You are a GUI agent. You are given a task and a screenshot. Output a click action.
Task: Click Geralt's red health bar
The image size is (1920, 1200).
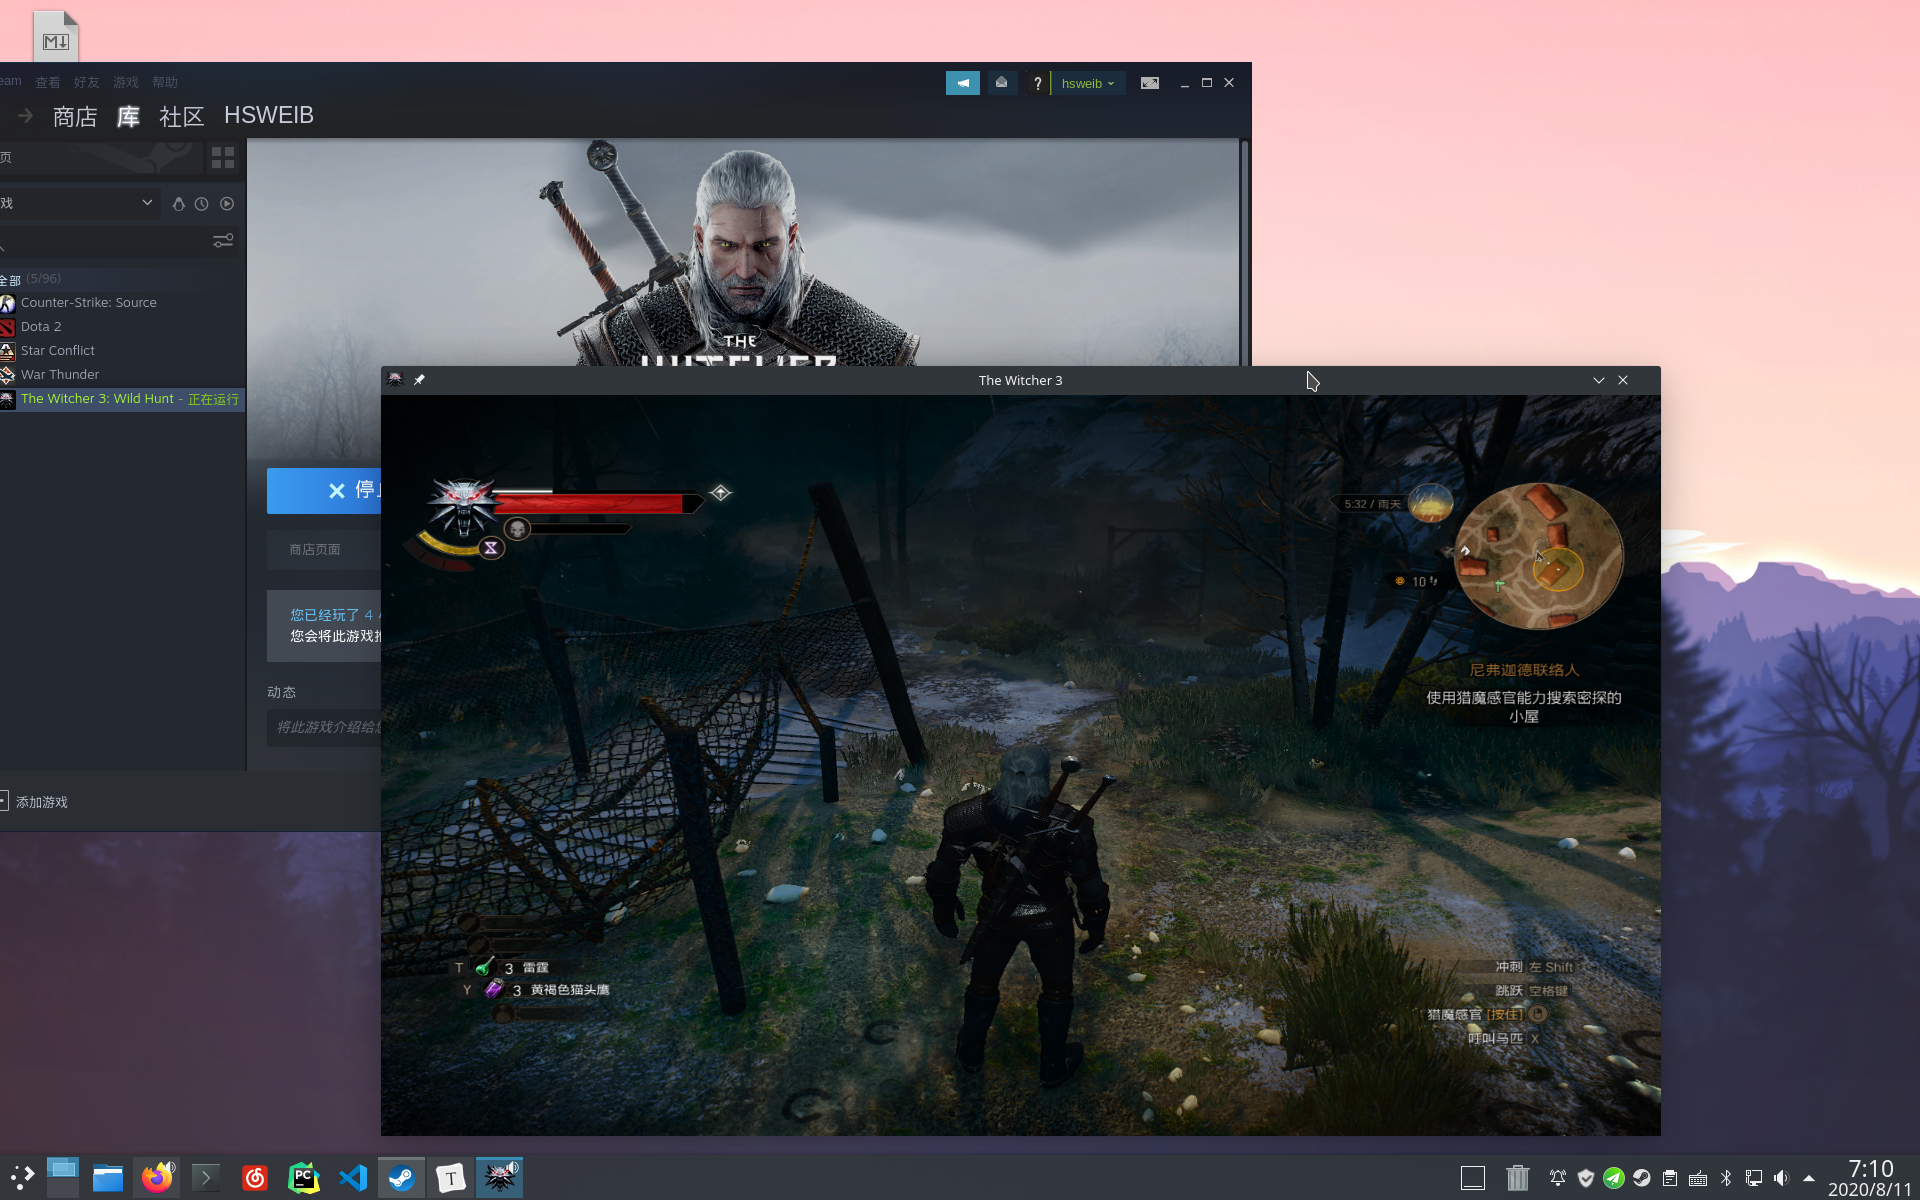click(598, 503)
